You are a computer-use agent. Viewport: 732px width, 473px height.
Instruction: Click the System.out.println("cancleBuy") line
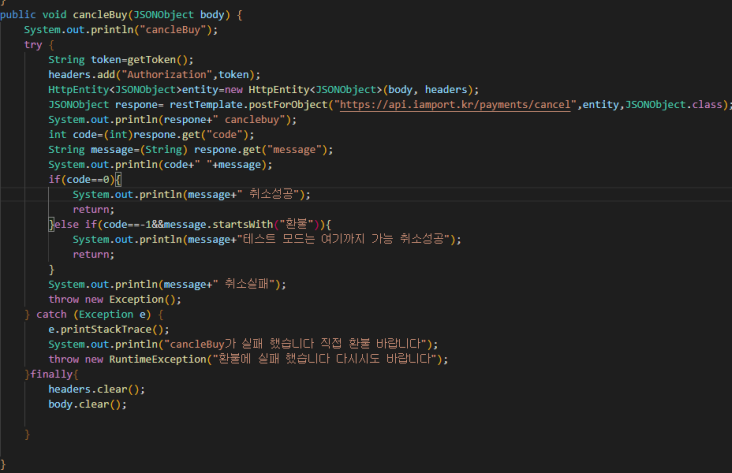pyautogui.click(x=121, y=30)
